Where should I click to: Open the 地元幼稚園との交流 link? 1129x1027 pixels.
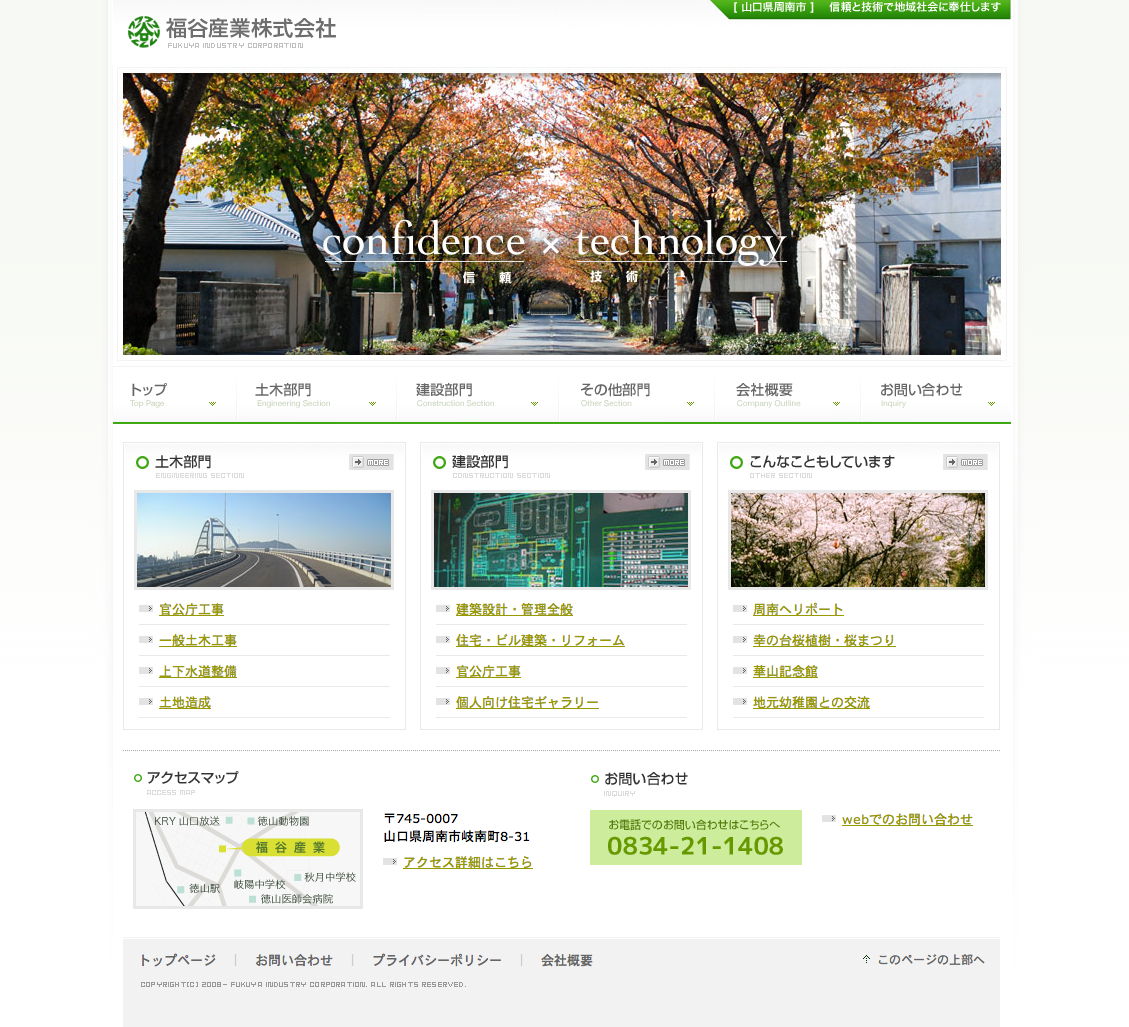click(x=811, y=702)
